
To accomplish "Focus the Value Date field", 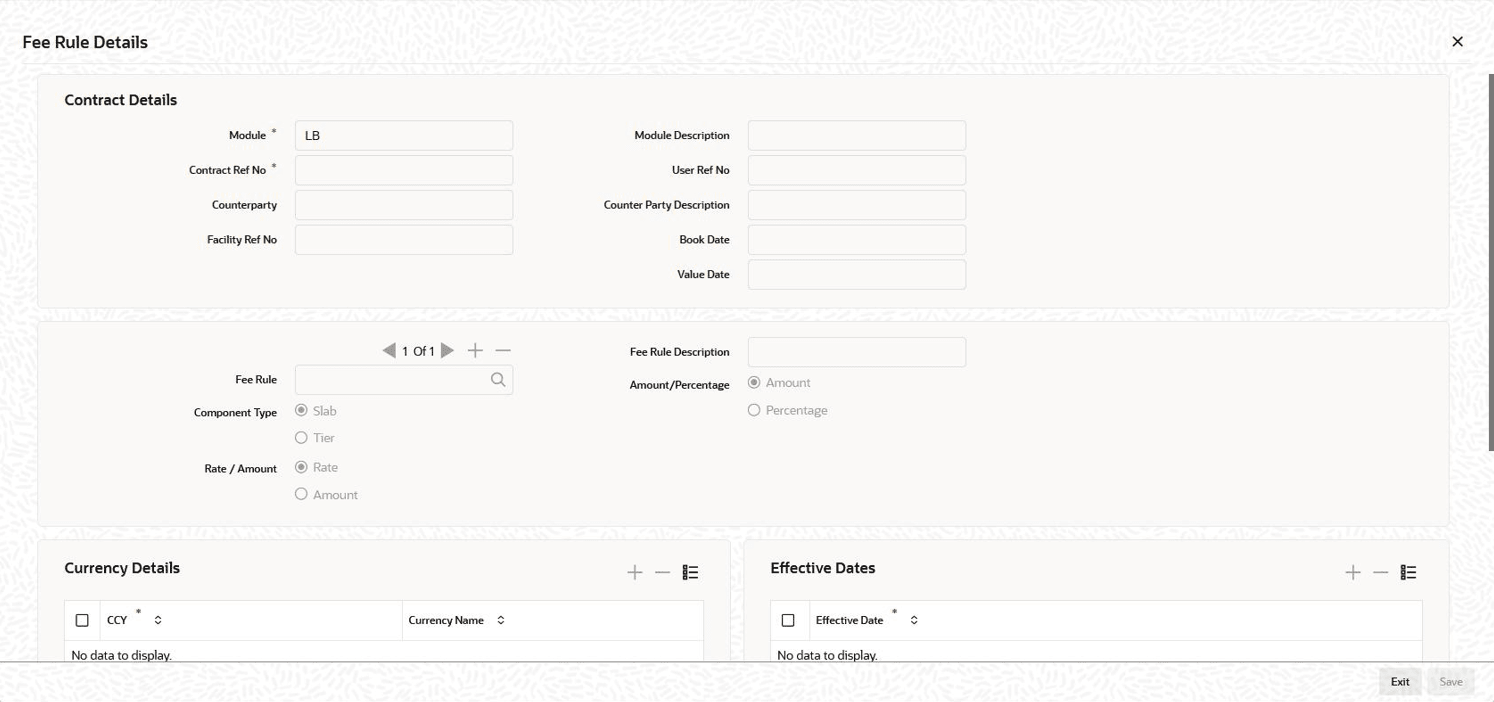I will click(x=857, y=275).
